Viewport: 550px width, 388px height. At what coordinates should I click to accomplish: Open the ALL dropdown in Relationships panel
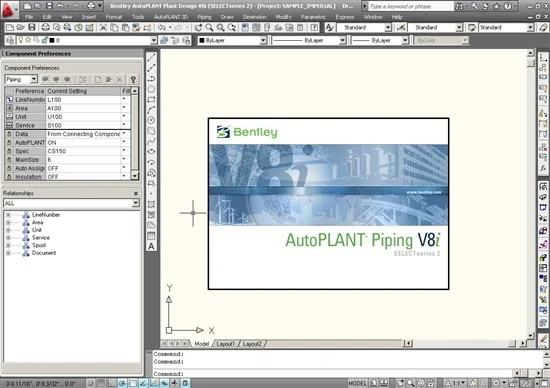(135, 203)
